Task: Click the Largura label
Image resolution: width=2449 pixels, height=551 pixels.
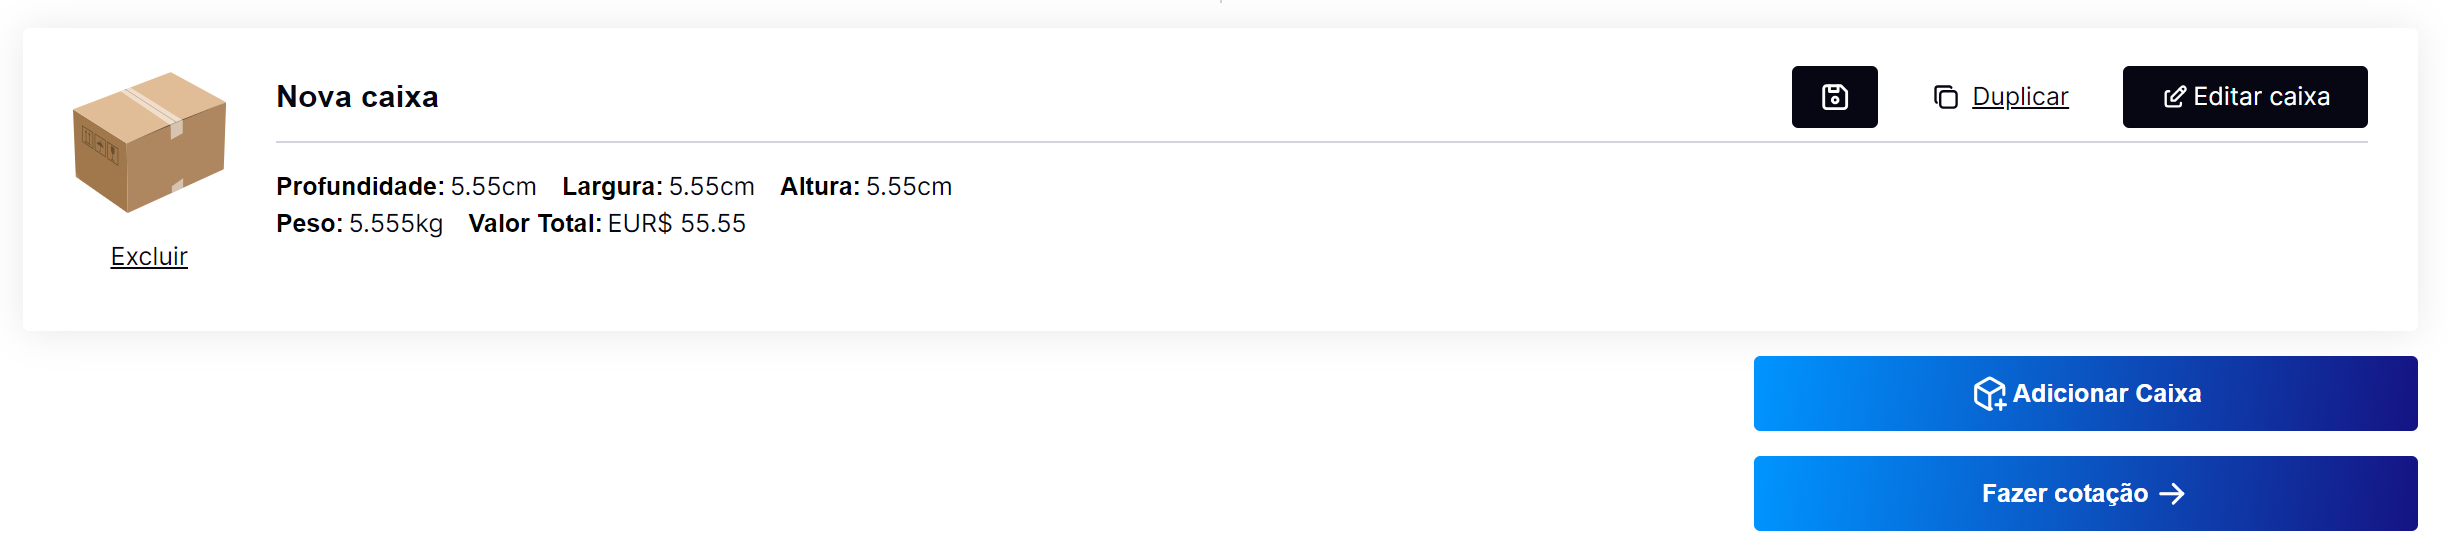Action: (x=612, y=187)
